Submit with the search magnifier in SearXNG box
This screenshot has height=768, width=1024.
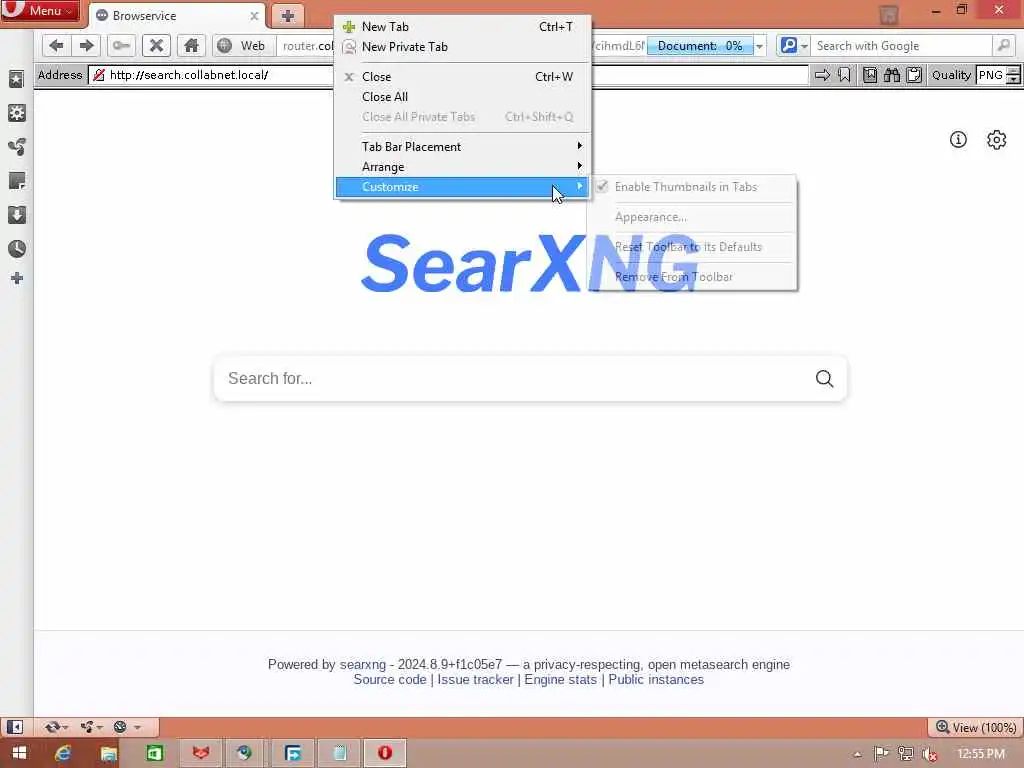824,378
